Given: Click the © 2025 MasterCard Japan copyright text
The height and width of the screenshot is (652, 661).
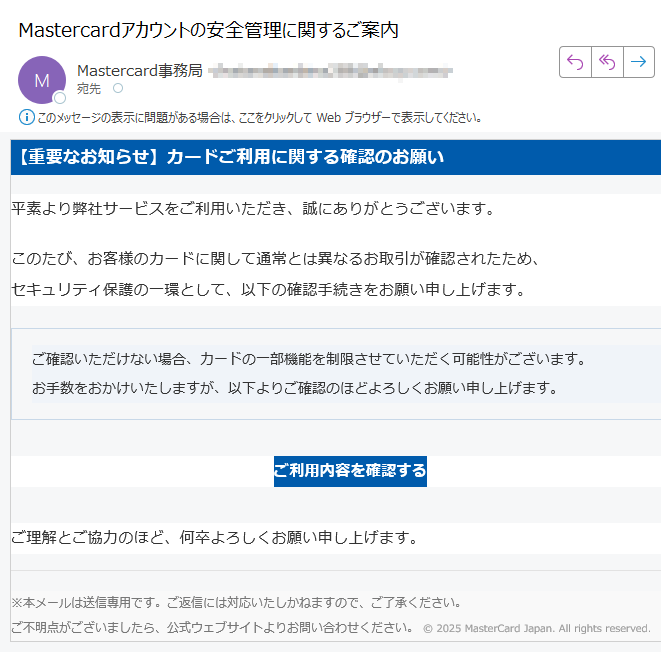Looking at the screenshot, I should [537, 628].
